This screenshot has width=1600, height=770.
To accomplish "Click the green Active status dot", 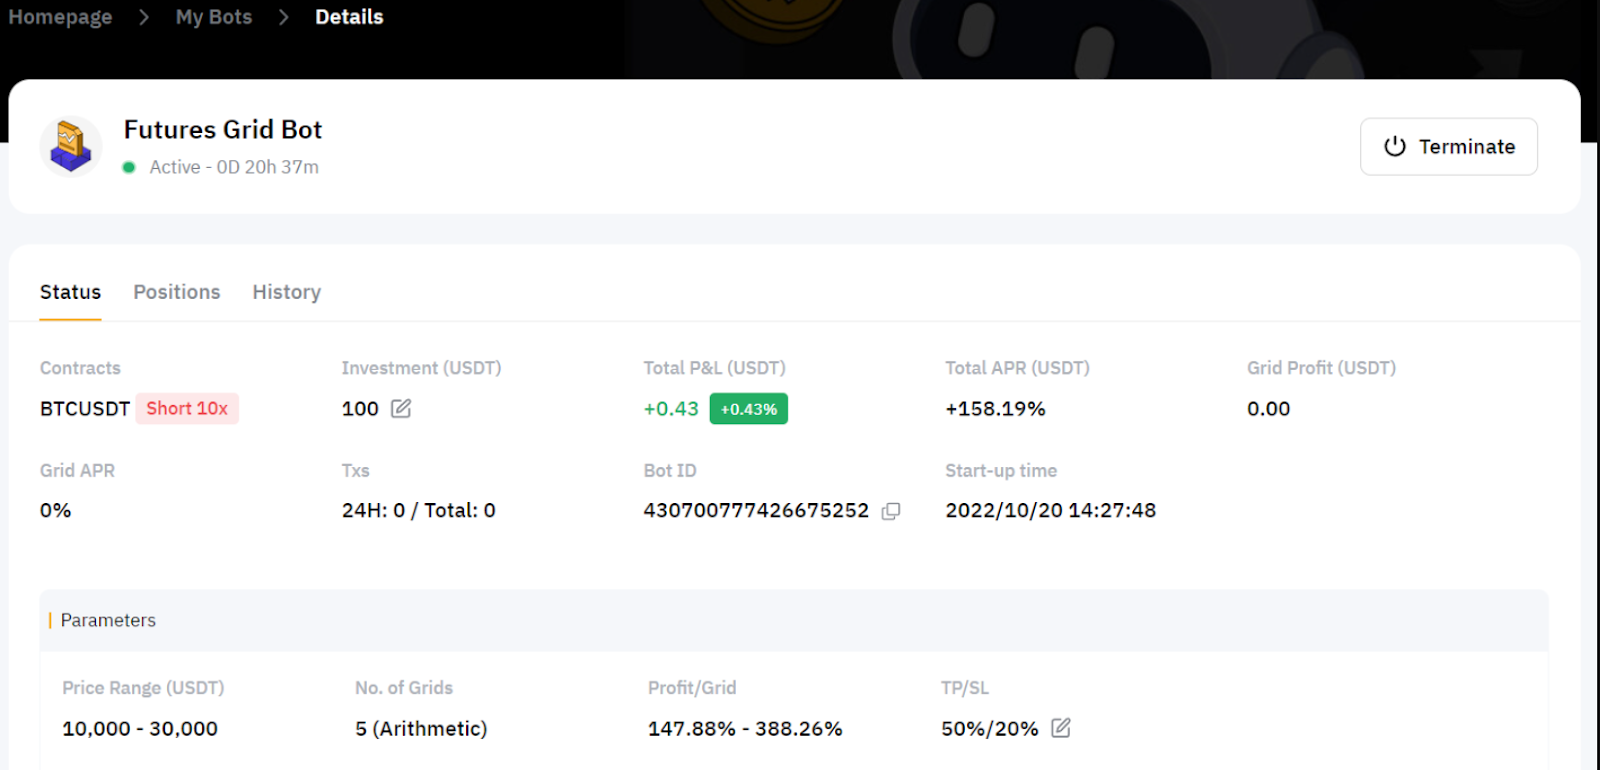I will click(129, 167).
